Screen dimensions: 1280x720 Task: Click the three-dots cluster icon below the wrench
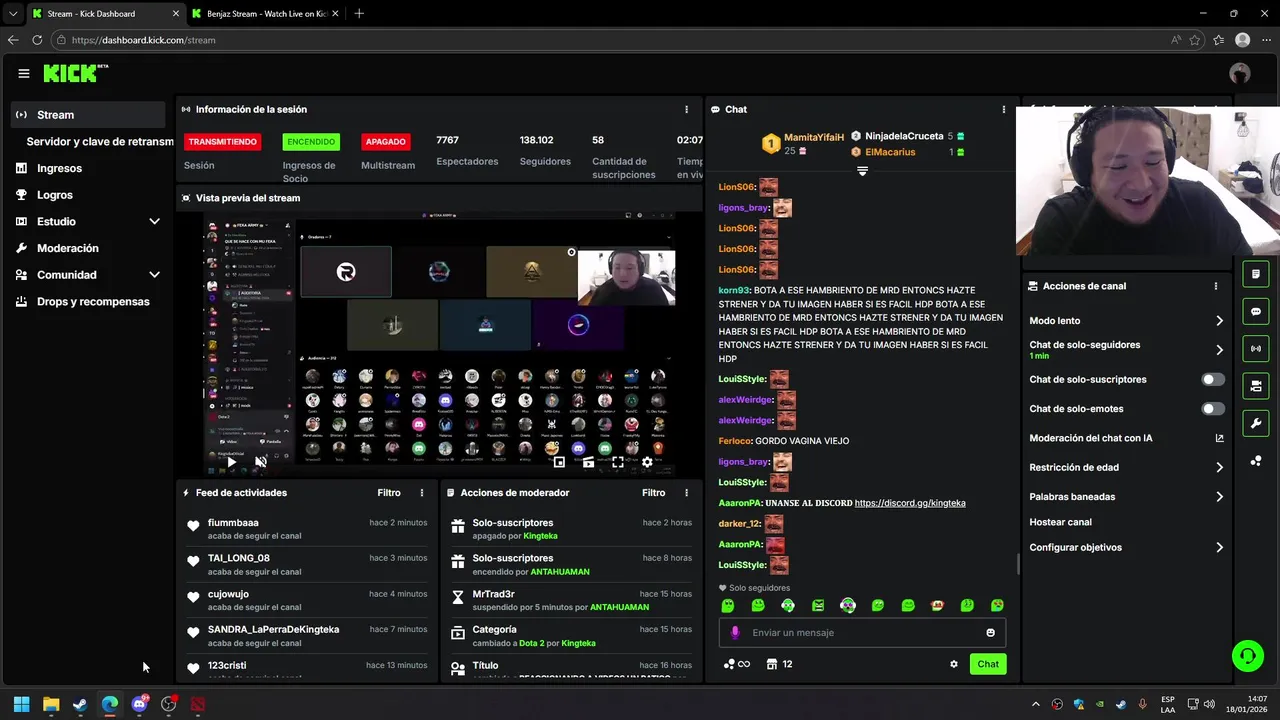click(1256, 461)
